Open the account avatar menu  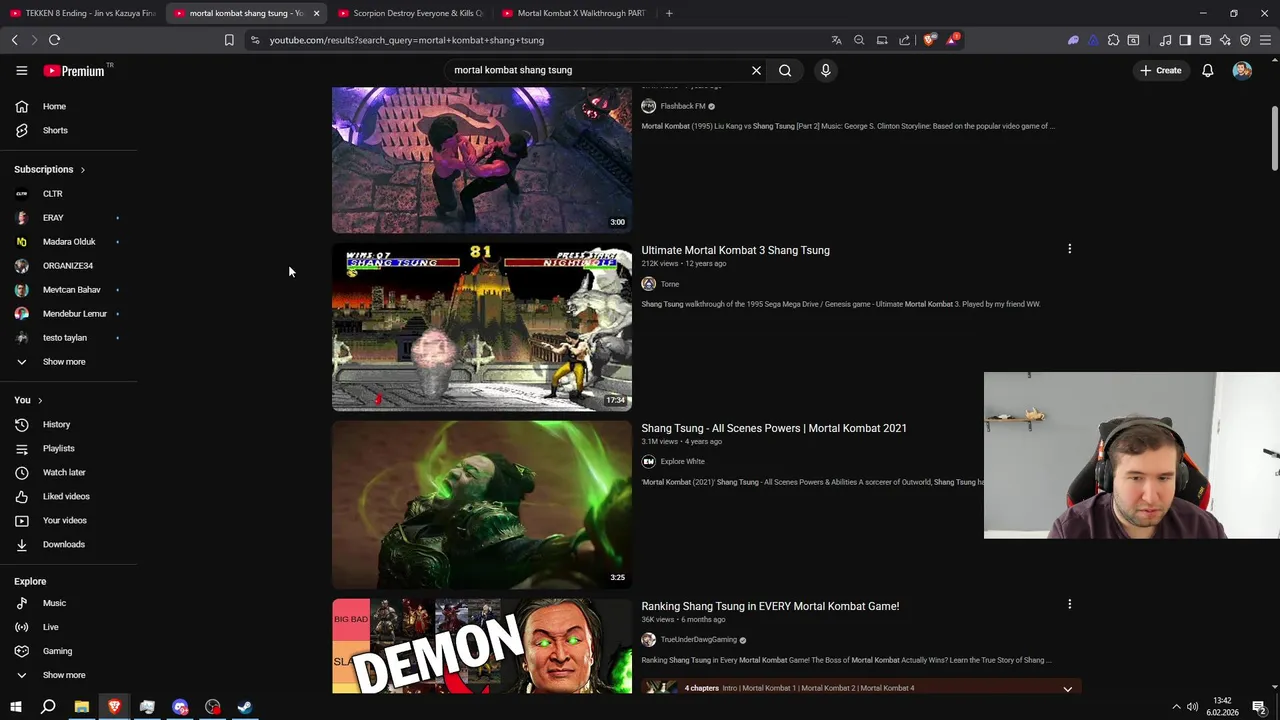[1242, 70]
